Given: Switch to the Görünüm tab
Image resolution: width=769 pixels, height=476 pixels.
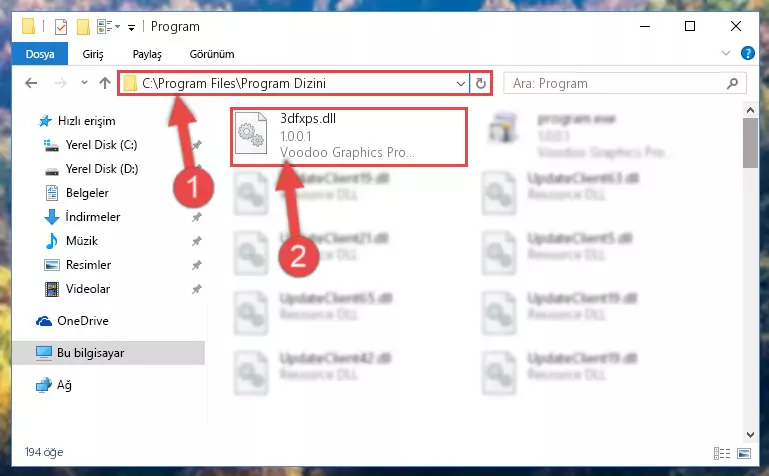Looking at the screenshot, I should click(212, 54).
